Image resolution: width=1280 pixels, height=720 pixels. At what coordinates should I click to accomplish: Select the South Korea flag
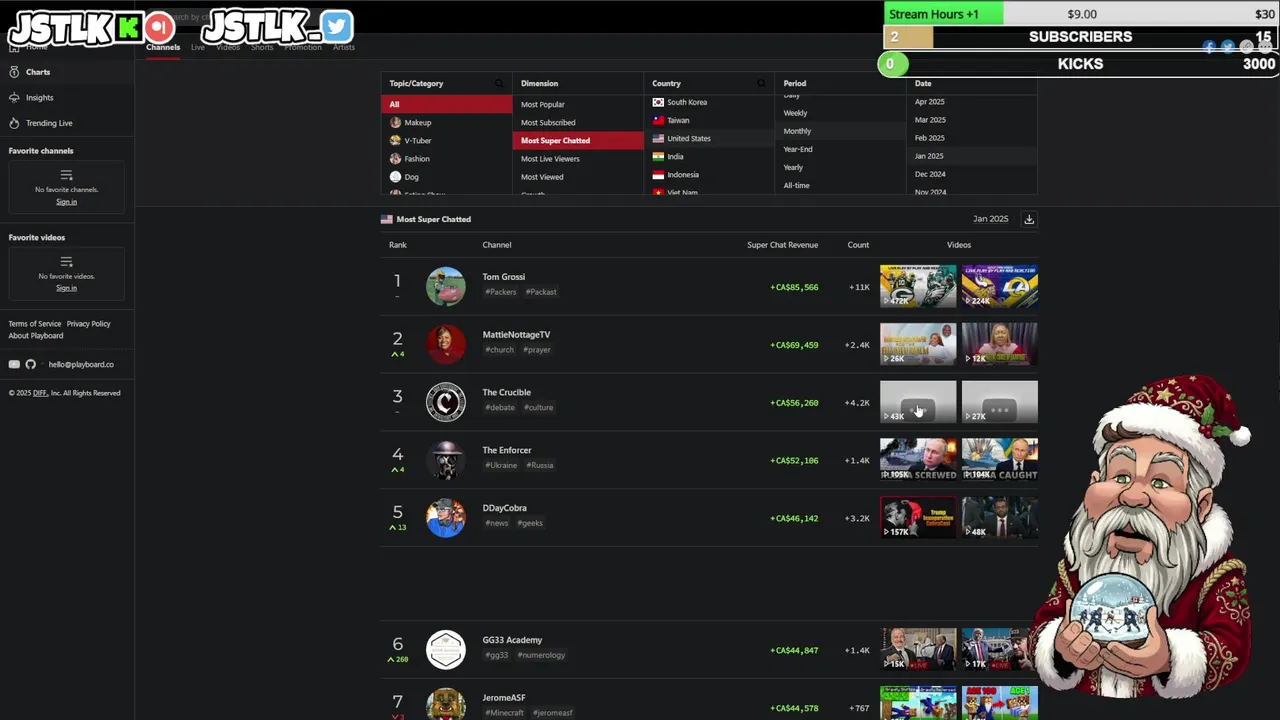(x=658, y=102)
